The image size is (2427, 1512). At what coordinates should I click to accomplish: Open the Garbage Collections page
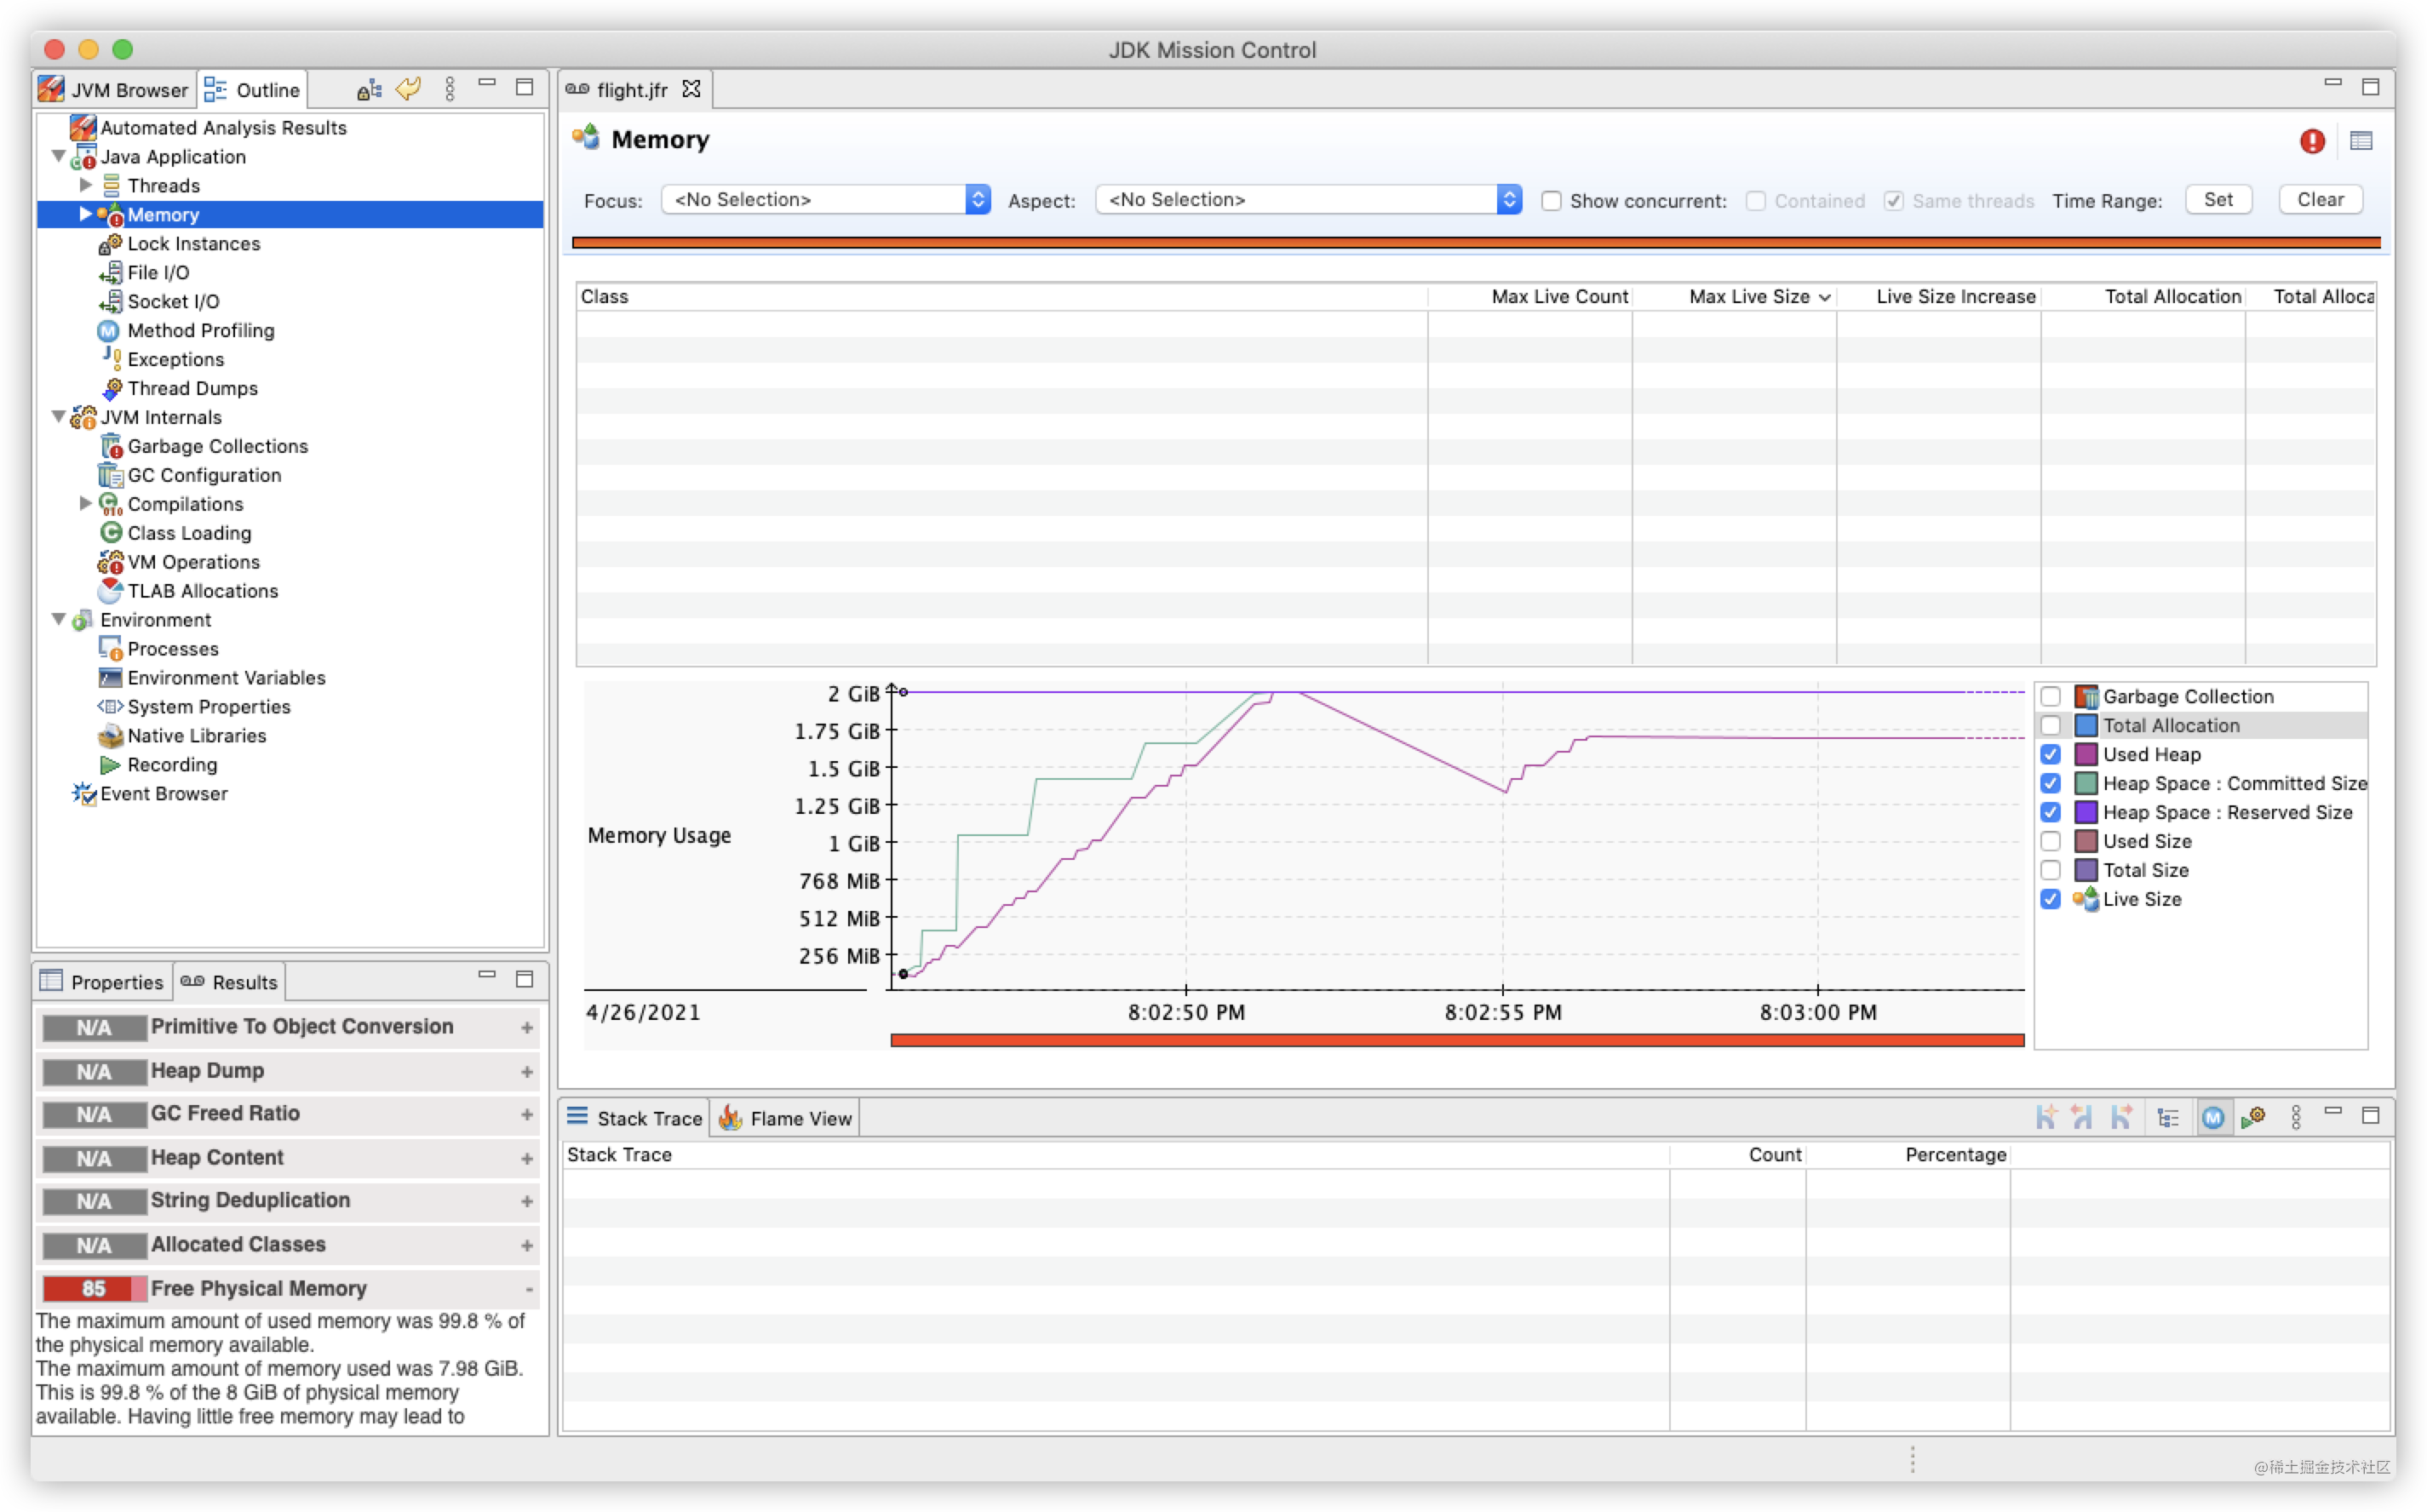[217, 446]
